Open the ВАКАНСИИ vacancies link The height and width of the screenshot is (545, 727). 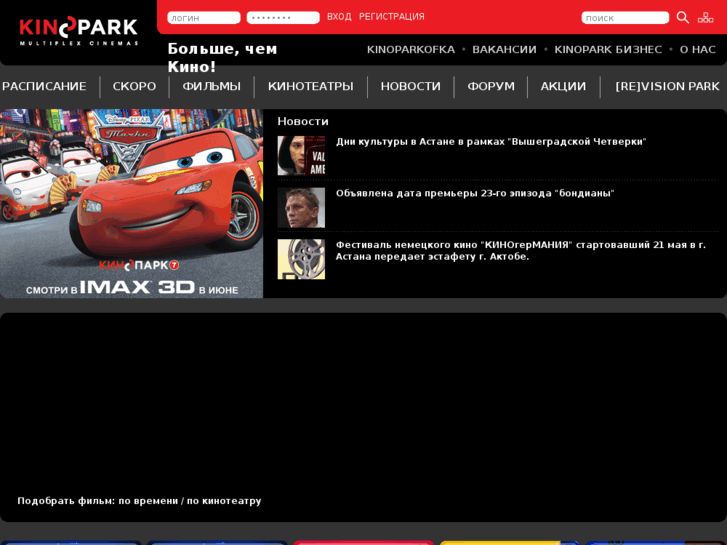(x=504, y=50)
